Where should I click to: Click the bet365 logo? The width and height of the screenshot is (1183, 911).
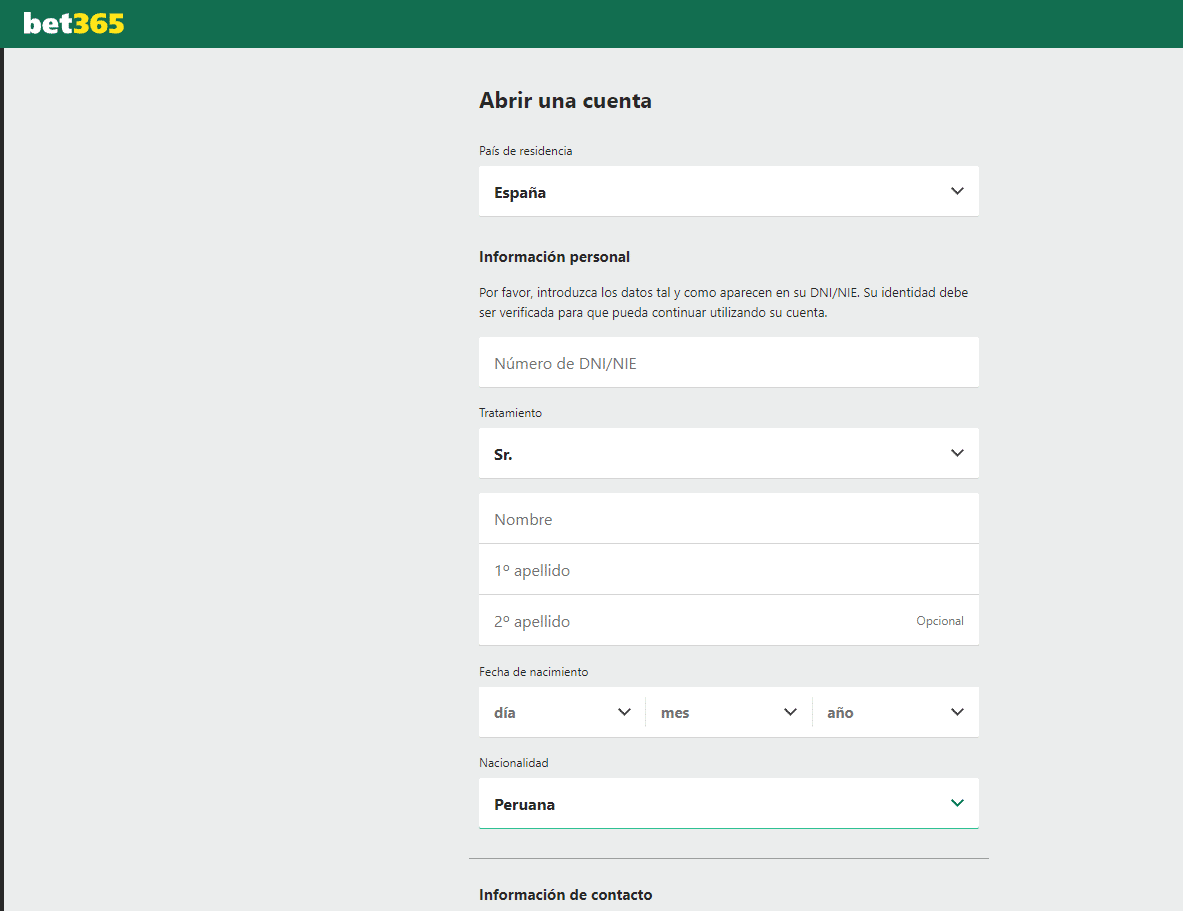[x=73, y=22]
